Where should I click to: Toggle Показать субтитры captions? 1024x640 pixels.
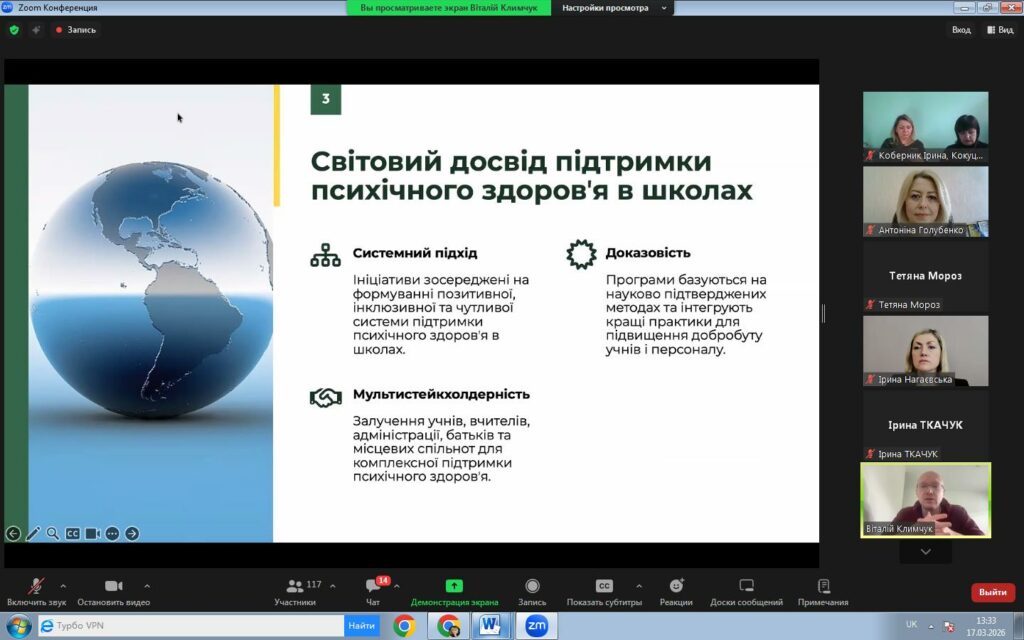click(604, 590)
